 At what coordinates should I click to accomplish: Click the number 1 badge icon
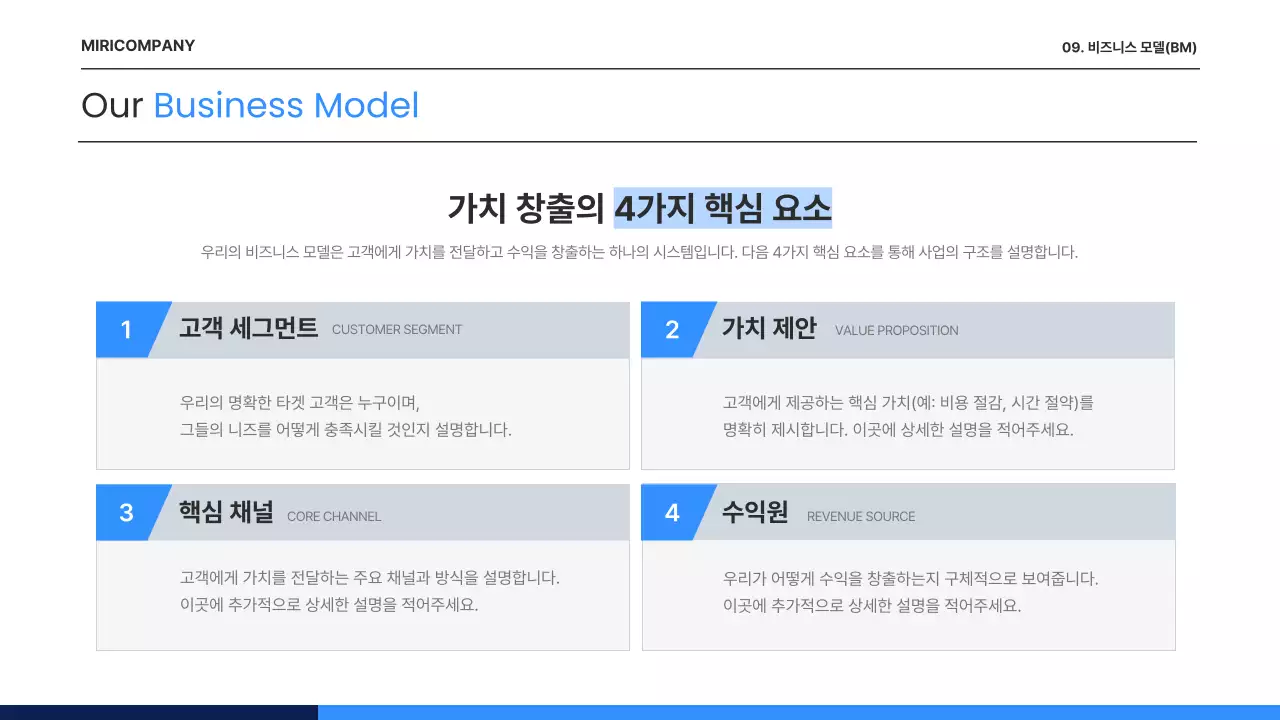pyautogui.click(x=126, y=329)
